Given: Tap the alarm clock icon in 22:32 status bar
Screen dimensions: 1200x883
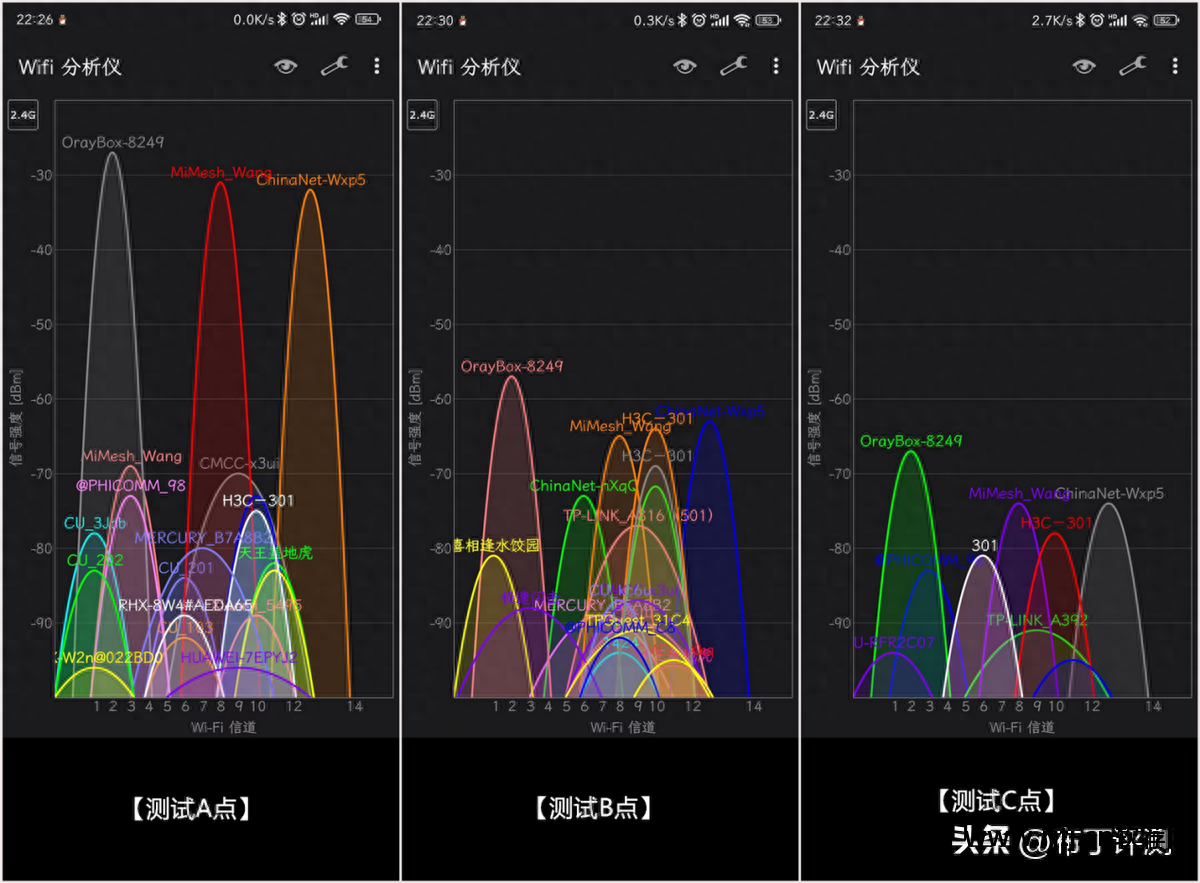Looking at the screenshot, I should click(1096, 20).
